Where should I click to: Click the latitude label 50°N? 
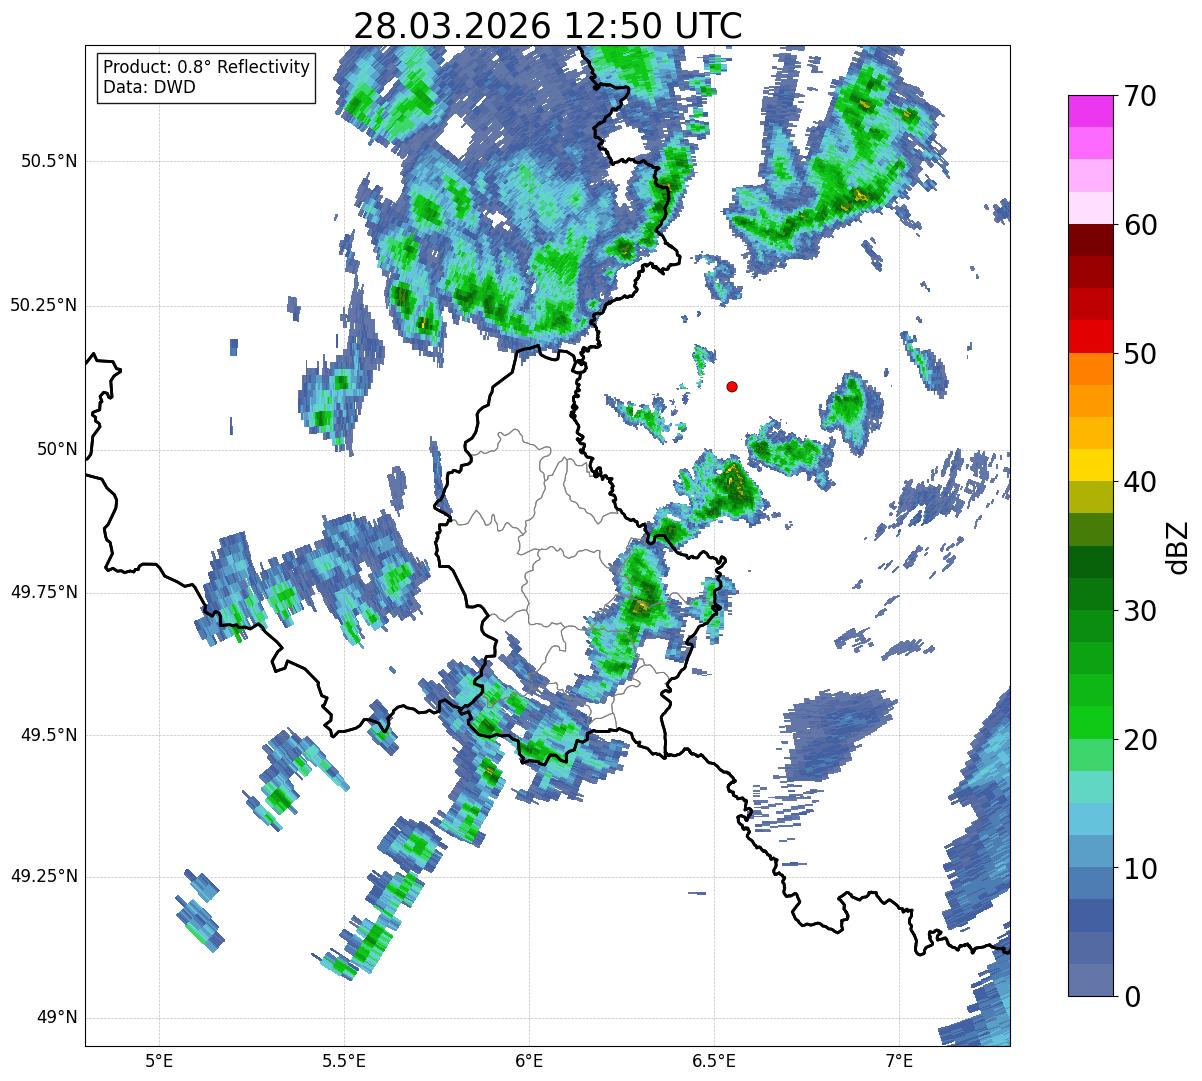(x=58, y=449)
